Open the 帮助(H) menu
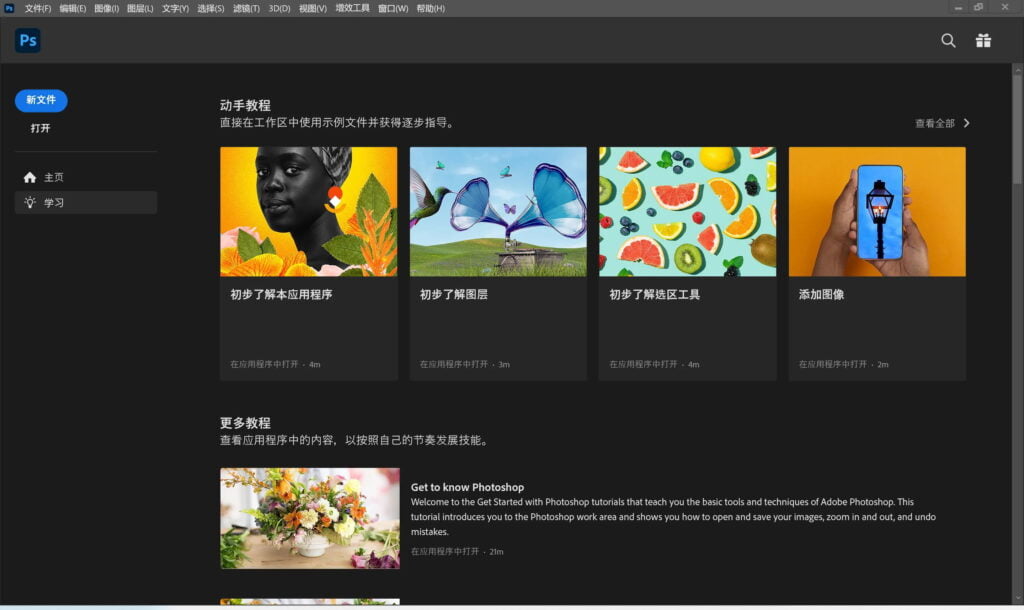 (431, 8)
